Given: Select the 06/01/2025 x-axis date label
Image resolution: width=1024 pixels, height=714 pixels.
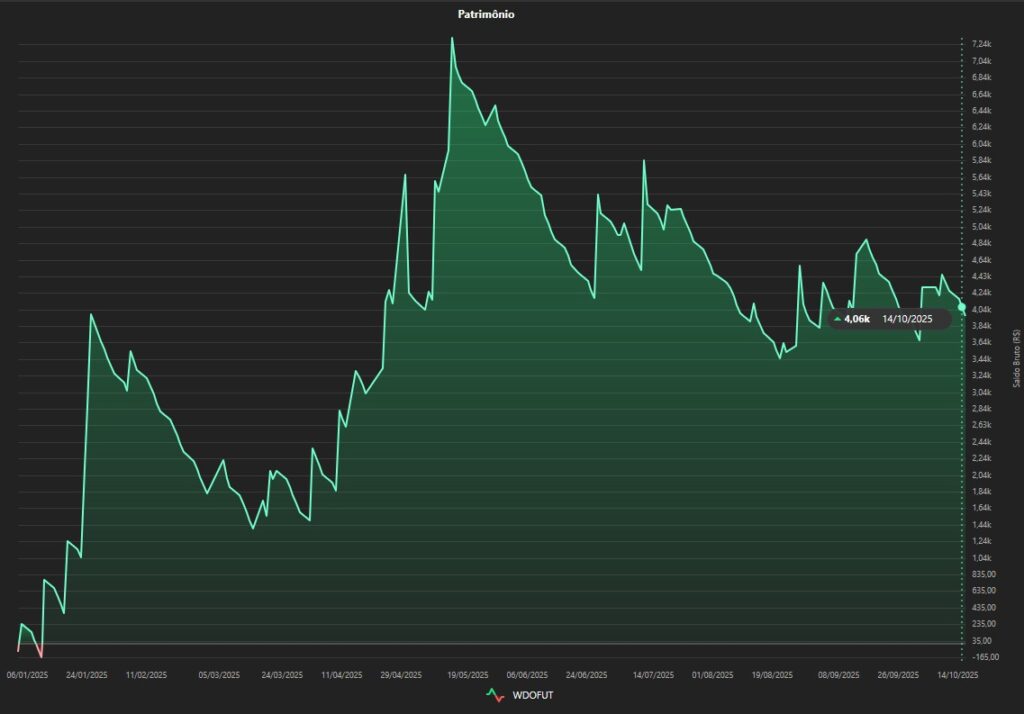Looking at the screenshot, I should pos(27,675).
